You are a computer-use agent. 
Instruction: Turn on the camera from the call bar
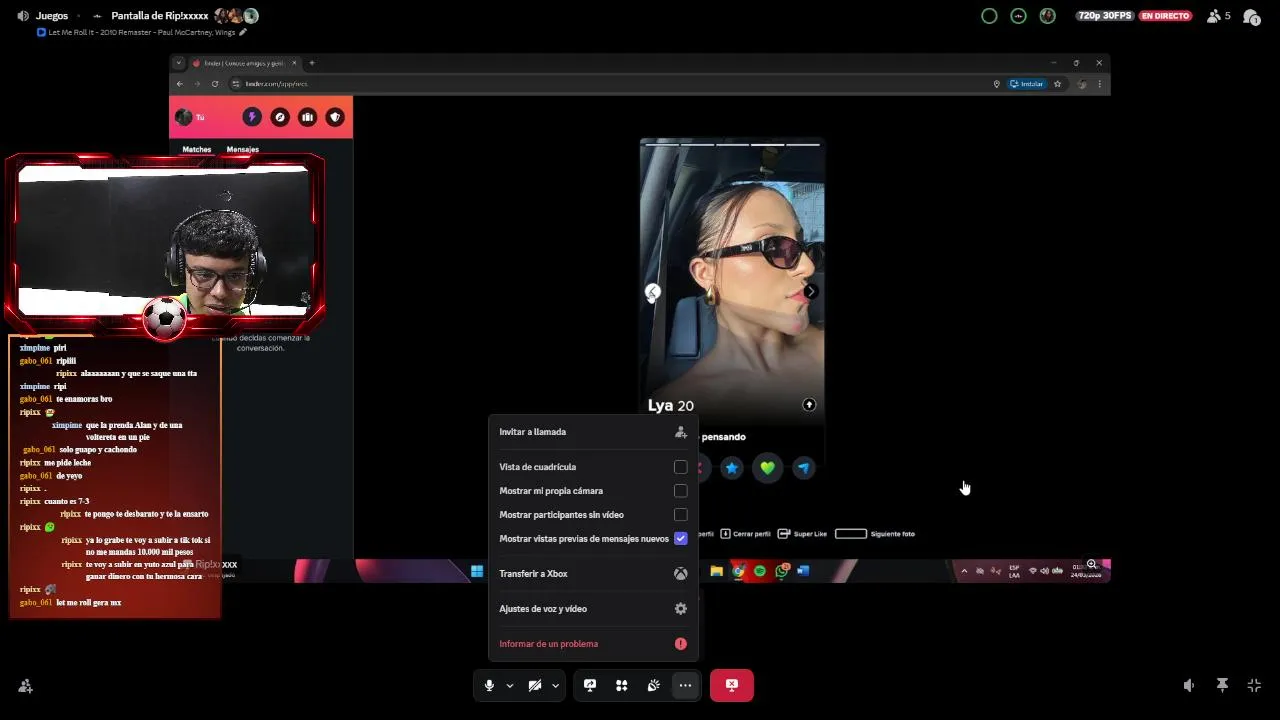535,686
